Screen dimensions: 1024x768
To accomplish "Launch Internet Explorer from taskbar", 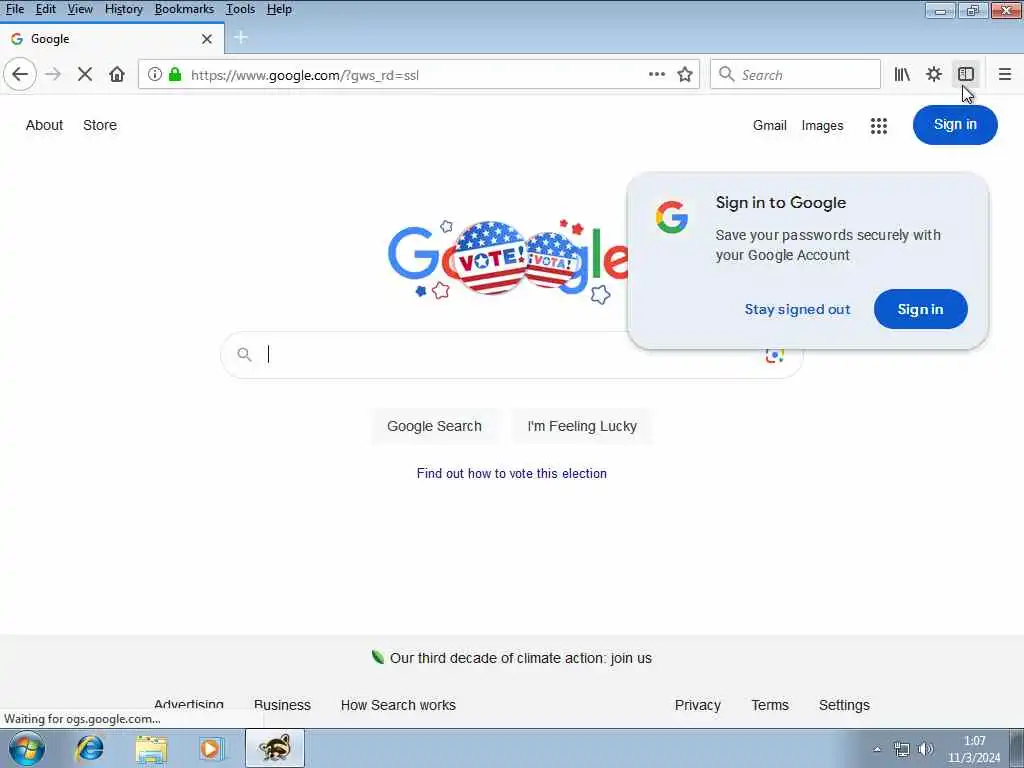I will point(89,748).
